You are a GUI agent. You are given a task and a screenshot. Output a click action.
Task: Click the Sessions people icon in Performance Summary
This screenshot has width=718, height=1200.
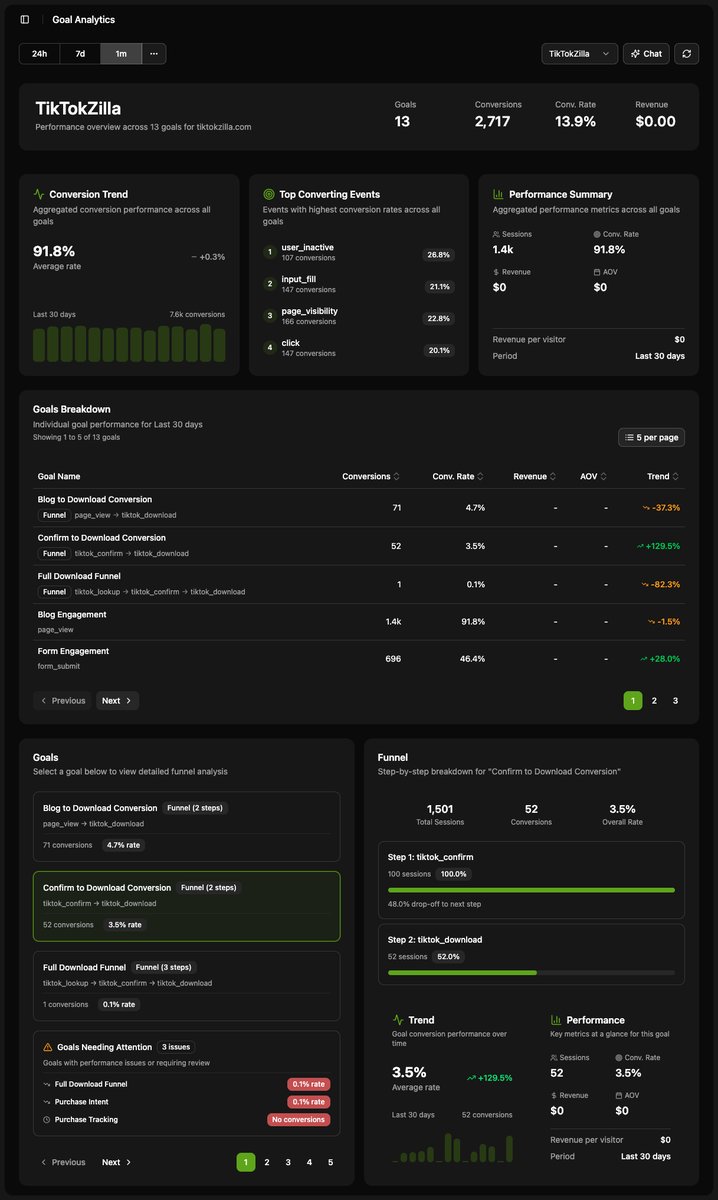click(497, 234)
